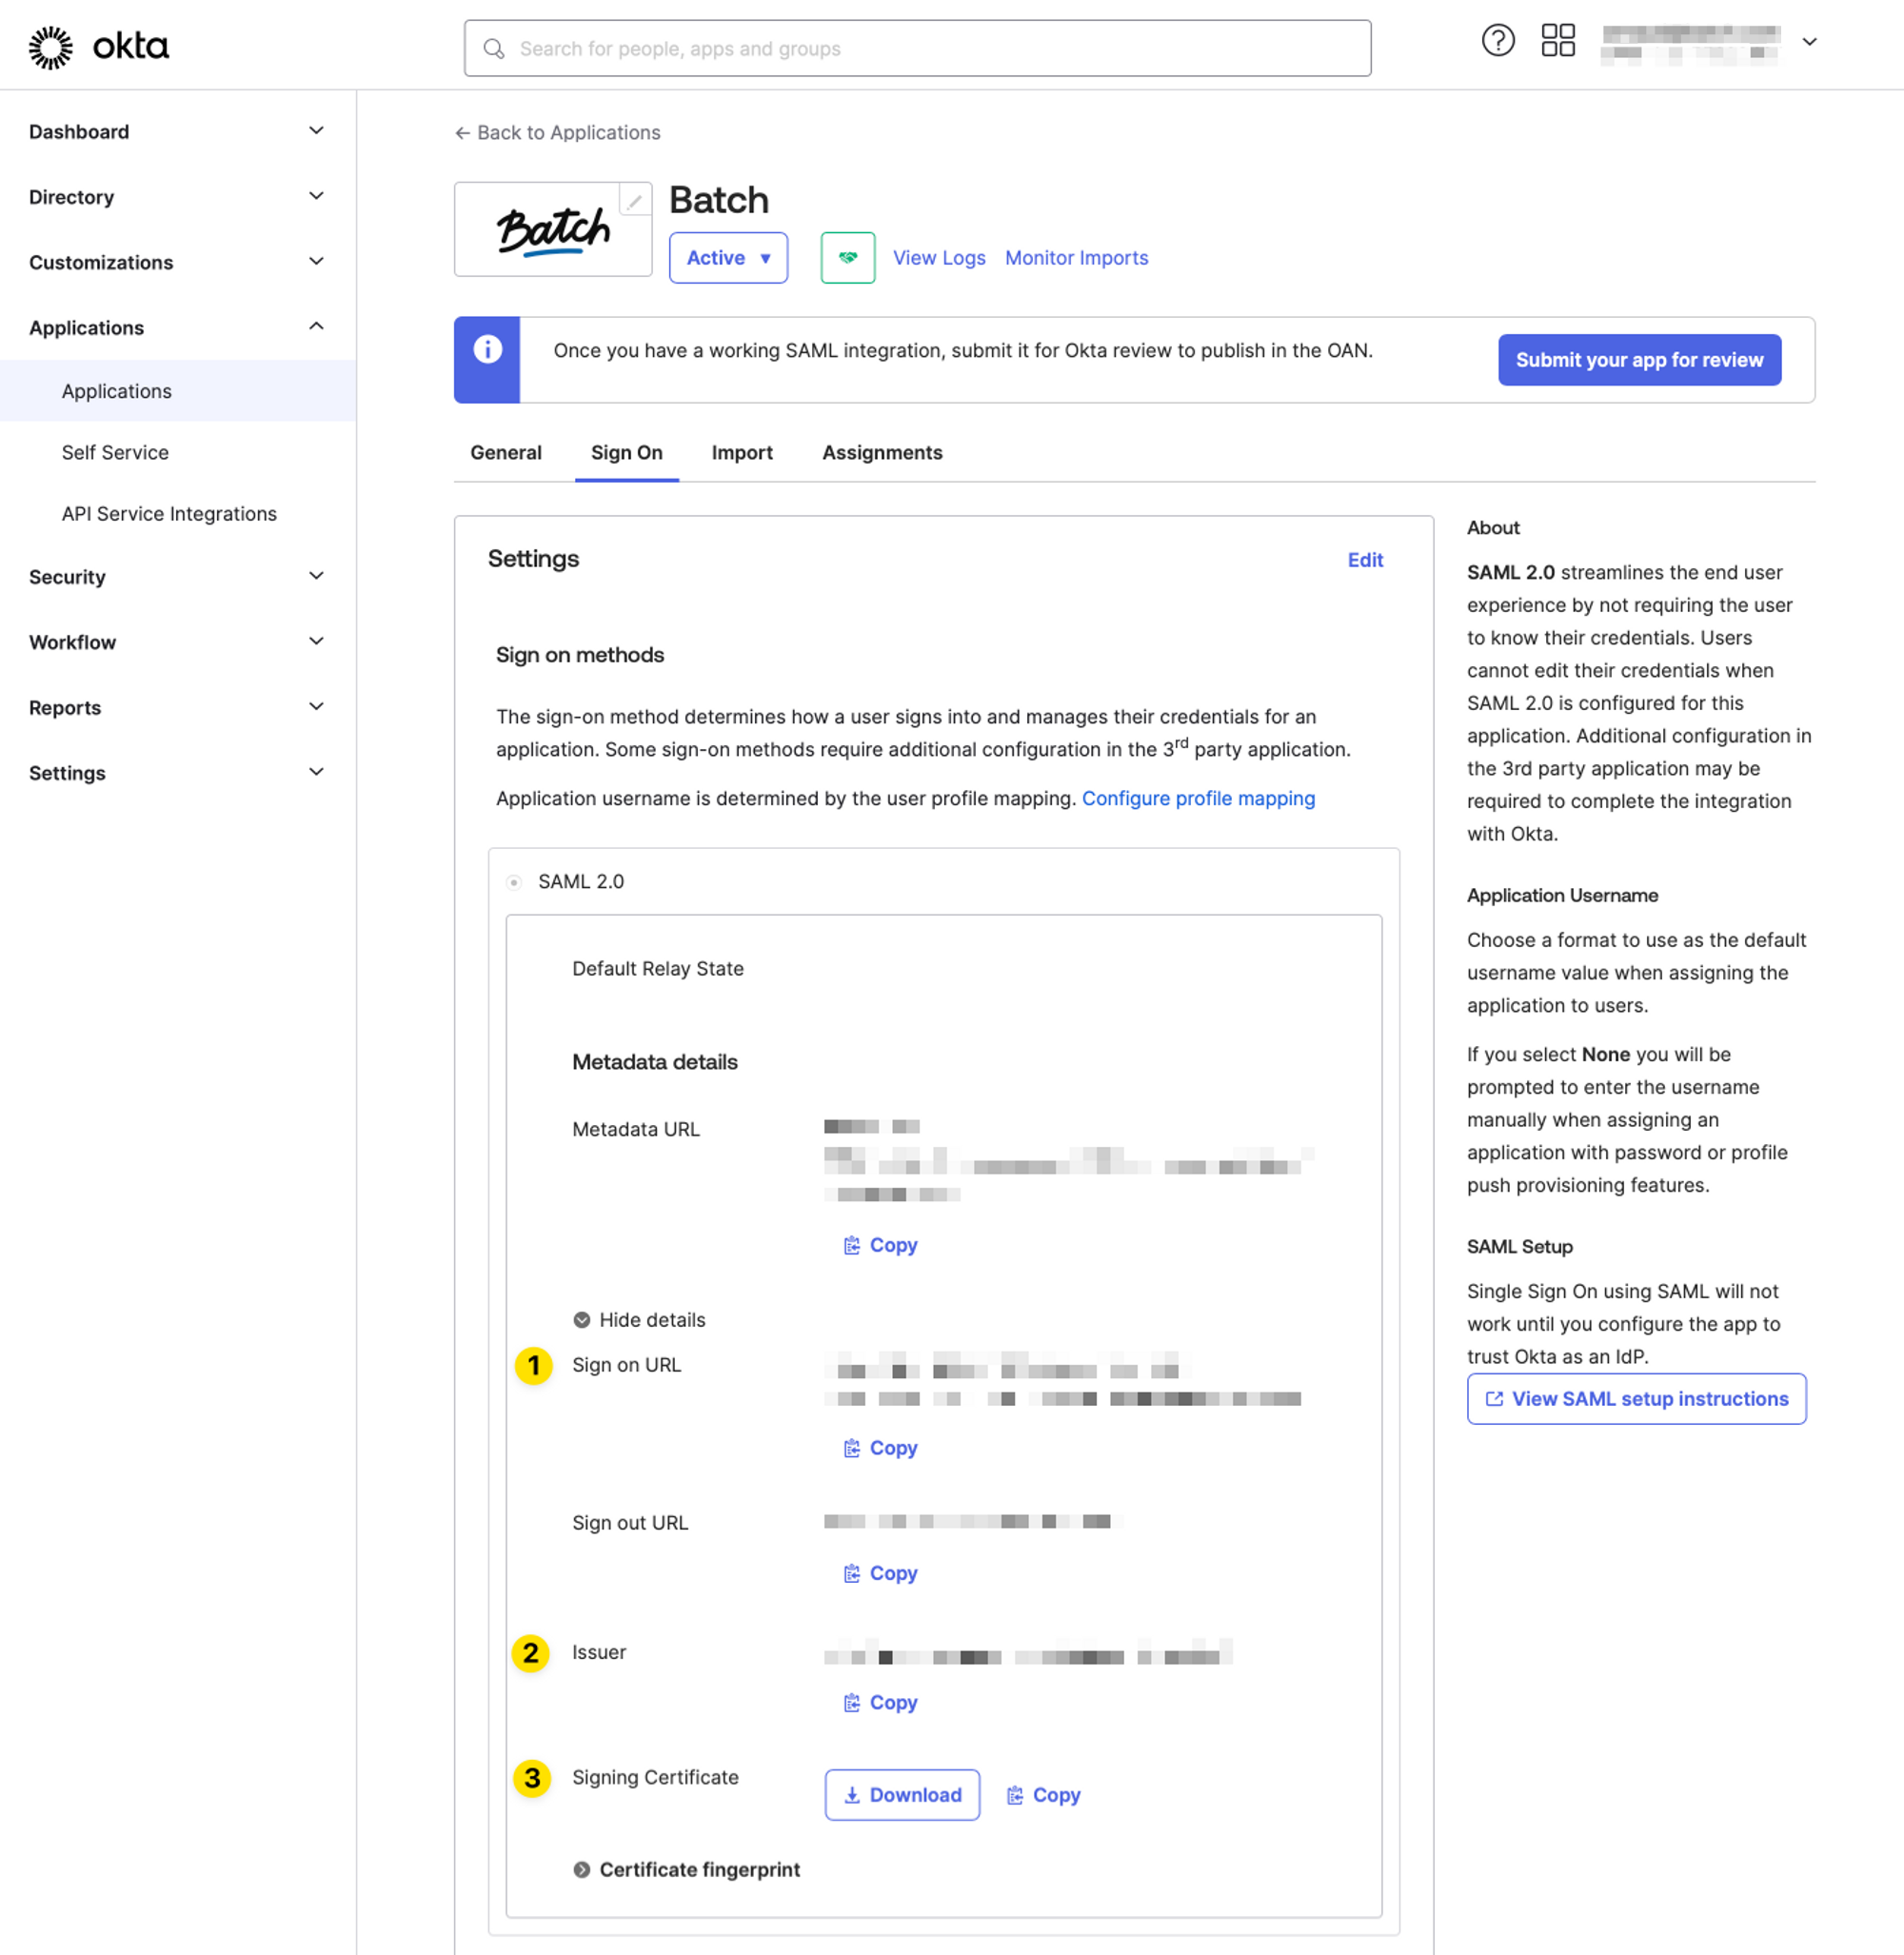Open the apps grid icon

(x=1557, y=41)
